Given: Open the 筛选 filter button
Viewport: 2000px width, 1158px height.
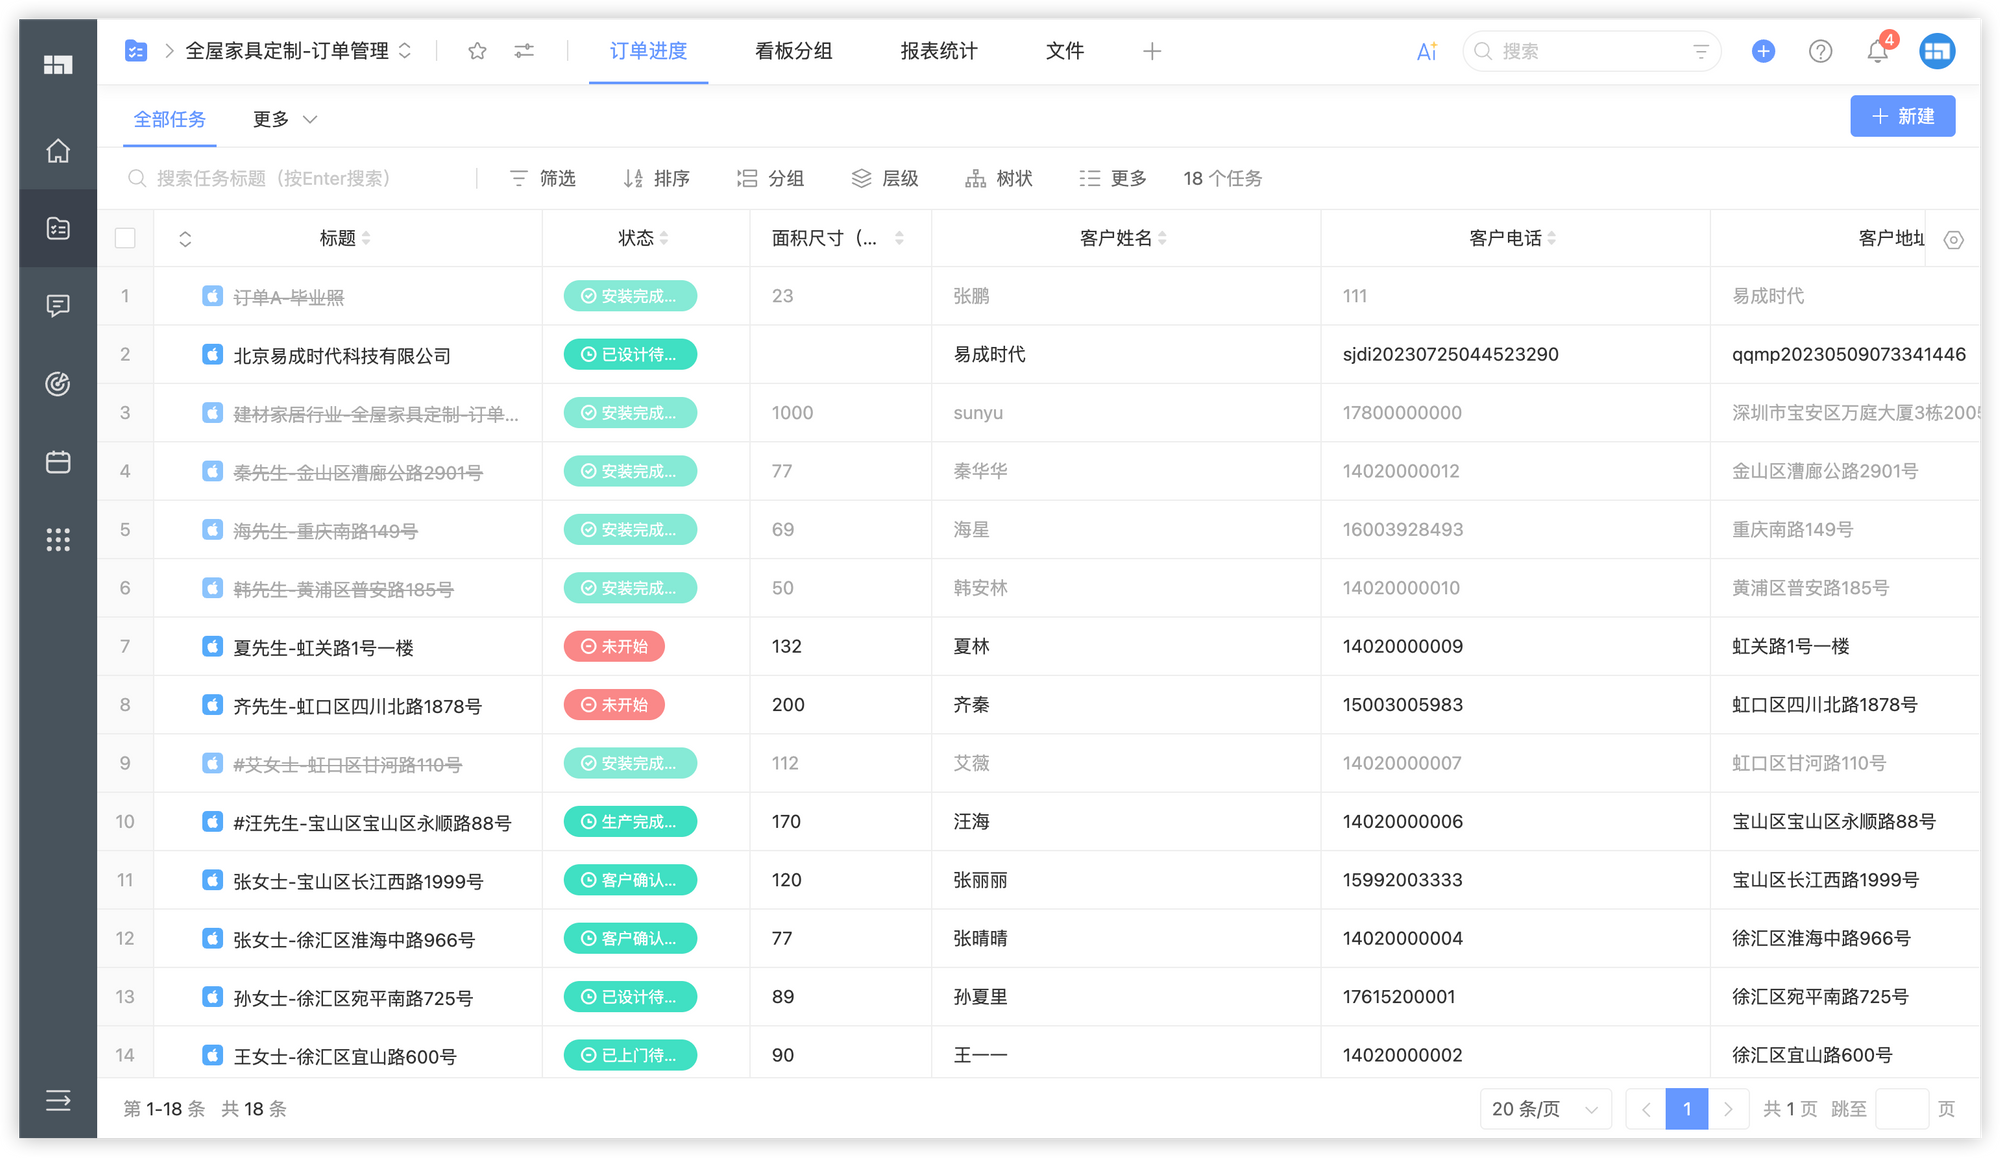Looking at the screenshot, I should tap(543, 178).
